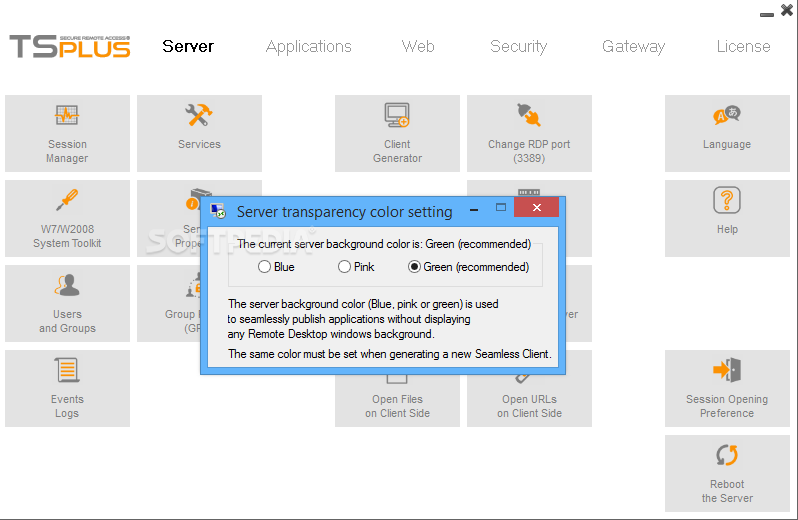The image size is (798, 520).
Task: Close the transparency color setting dialog
Action: point(536,207)
